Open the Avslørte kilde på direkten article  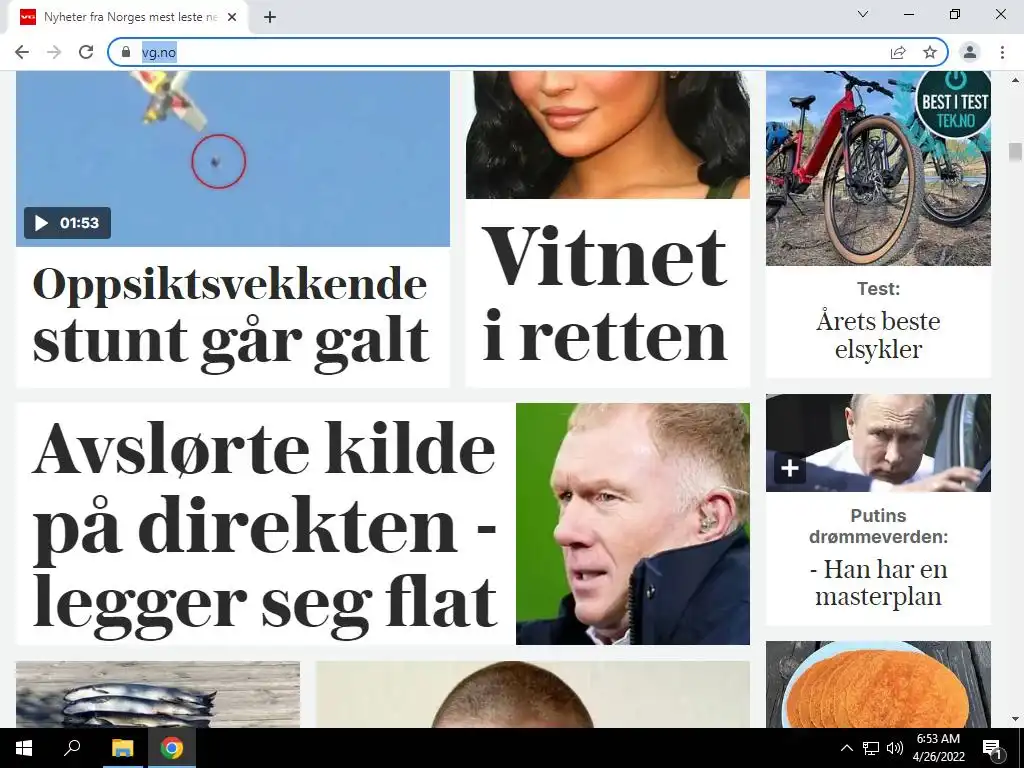(x=264, y=524)
